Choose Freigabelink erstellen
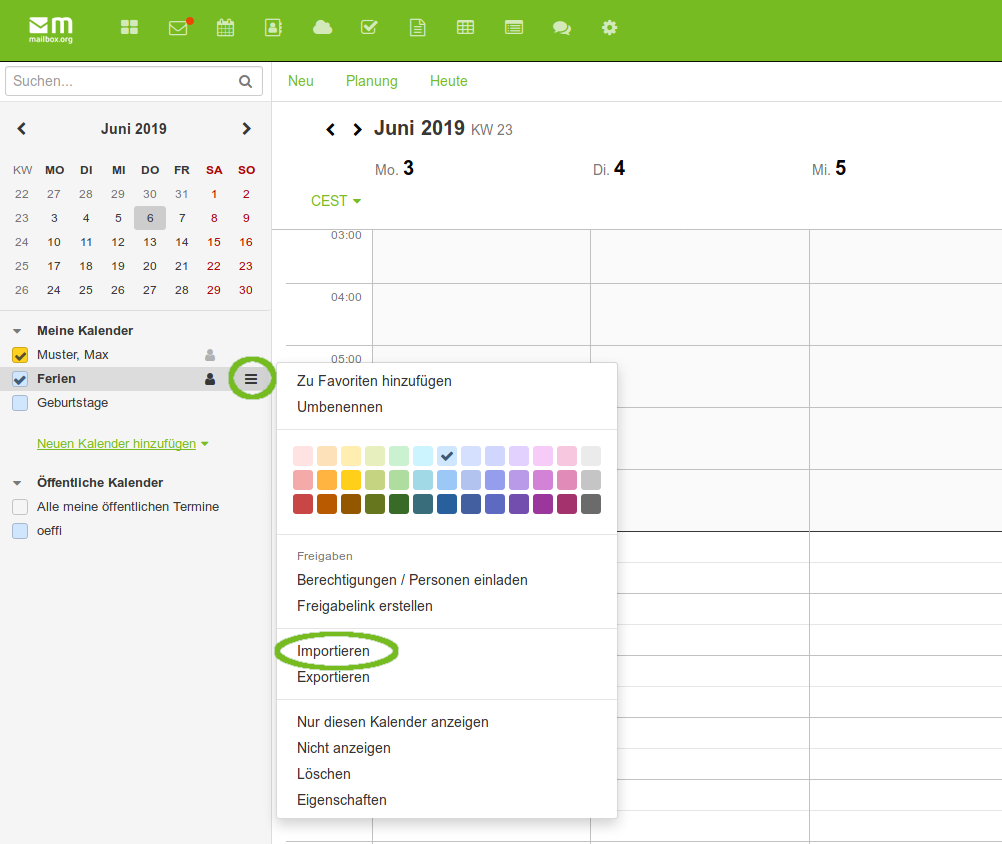 364,606
